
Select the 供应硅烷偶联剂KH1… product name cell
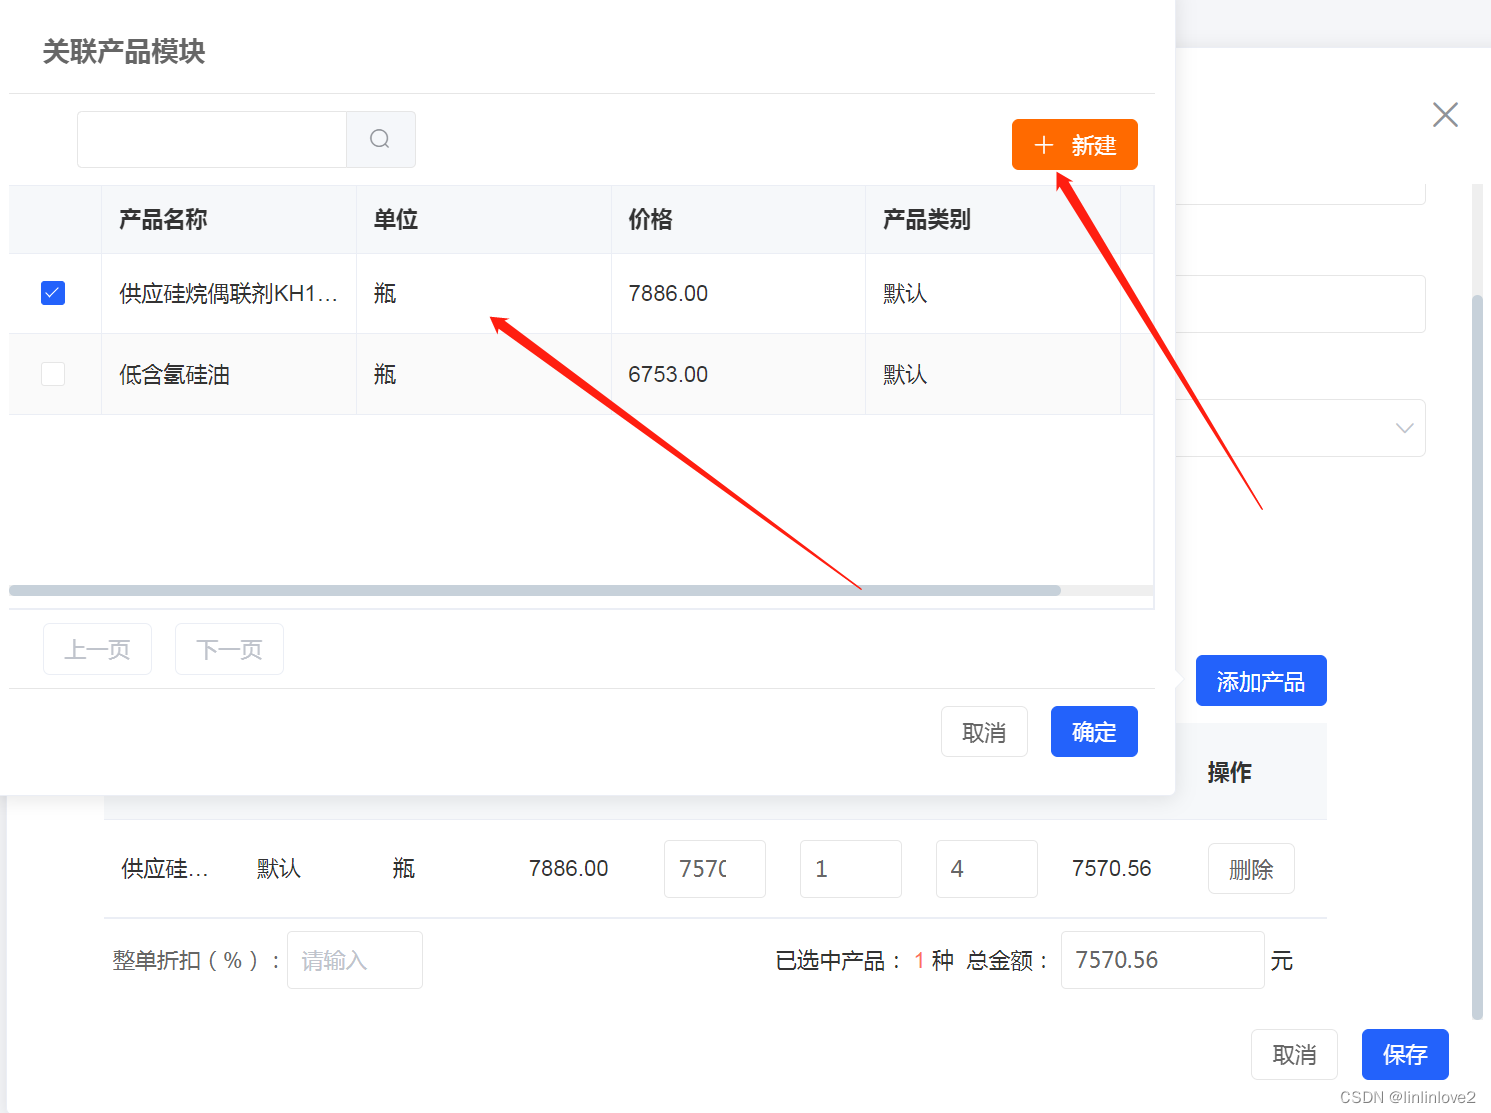point(229,293)
